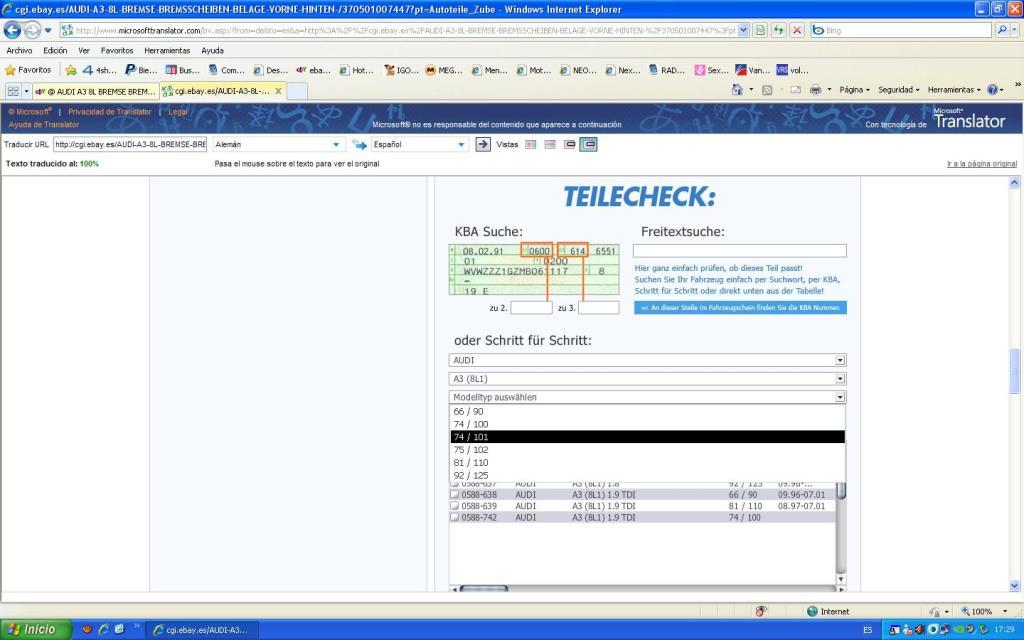1024x640 pixels.
Task: Open the AUDI make dropdown
Action: click(x=647, y=360)
